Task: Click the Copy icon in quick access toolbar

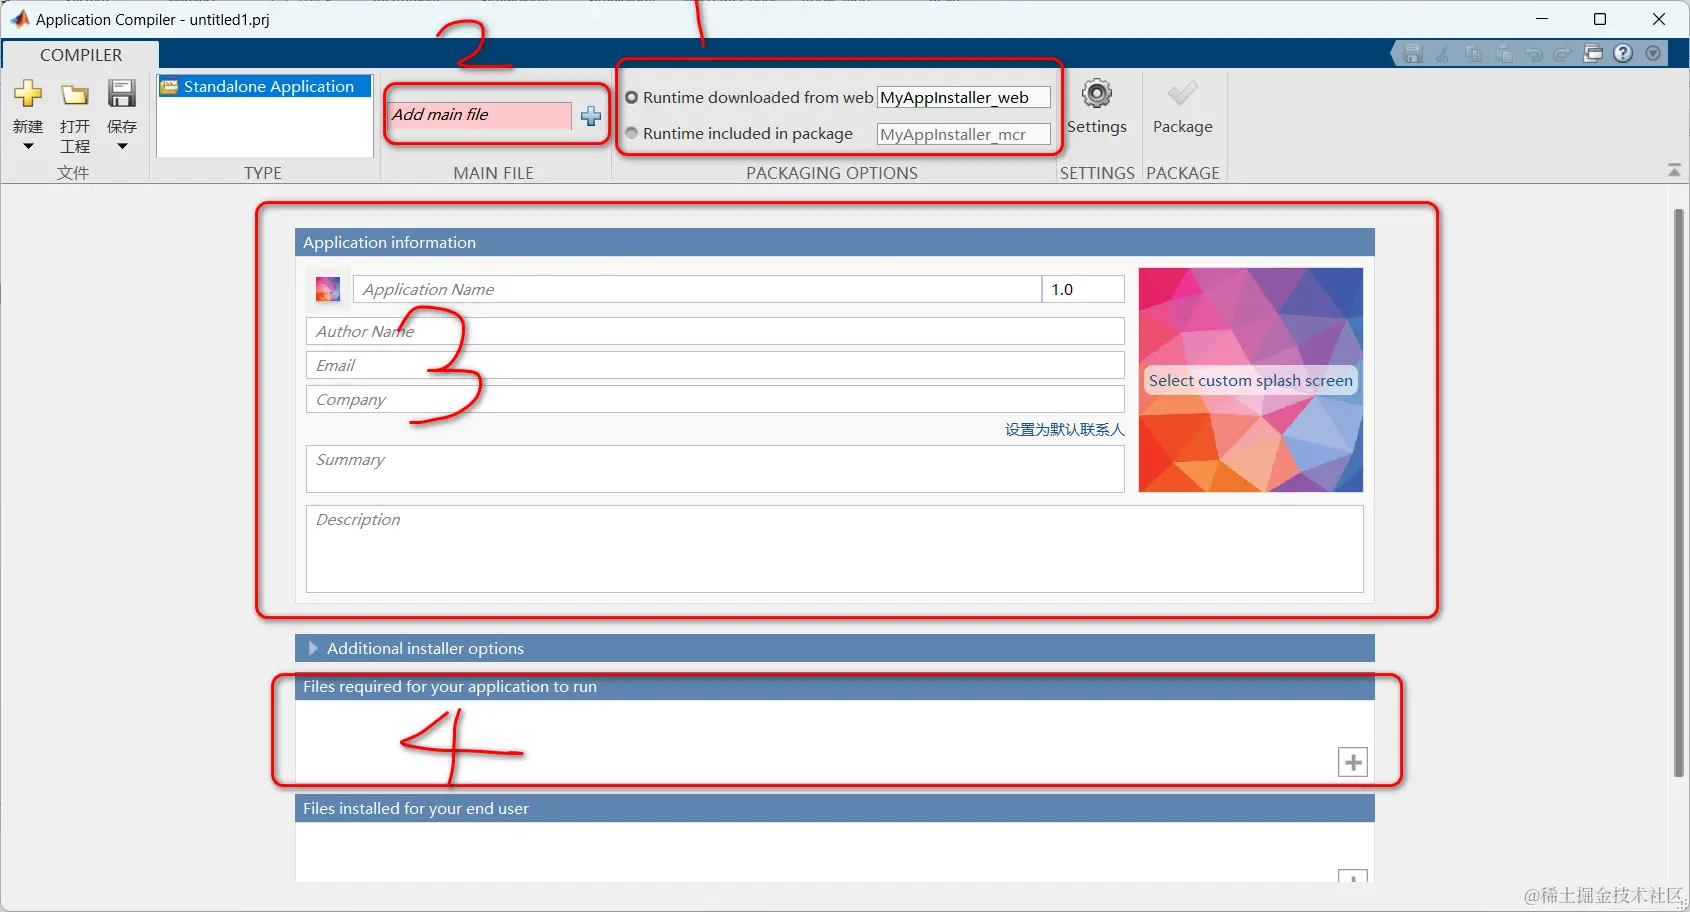Action: click(x=1472, y=53)
